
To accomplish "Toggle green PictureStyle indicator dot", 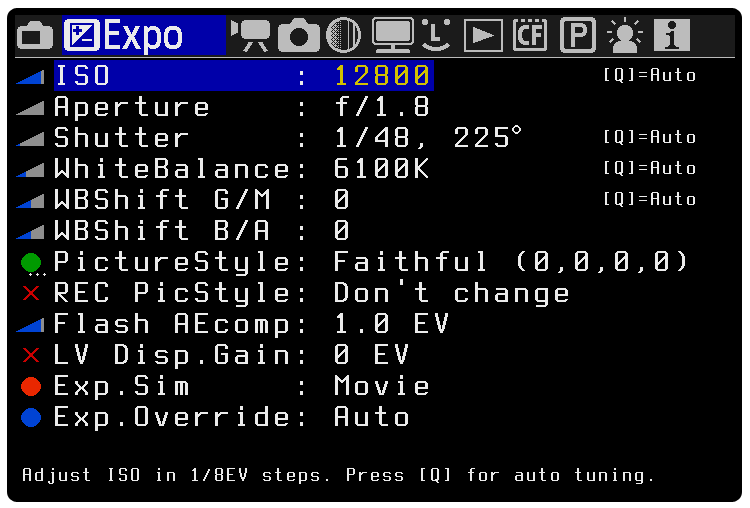I will (x=31, y=263).
